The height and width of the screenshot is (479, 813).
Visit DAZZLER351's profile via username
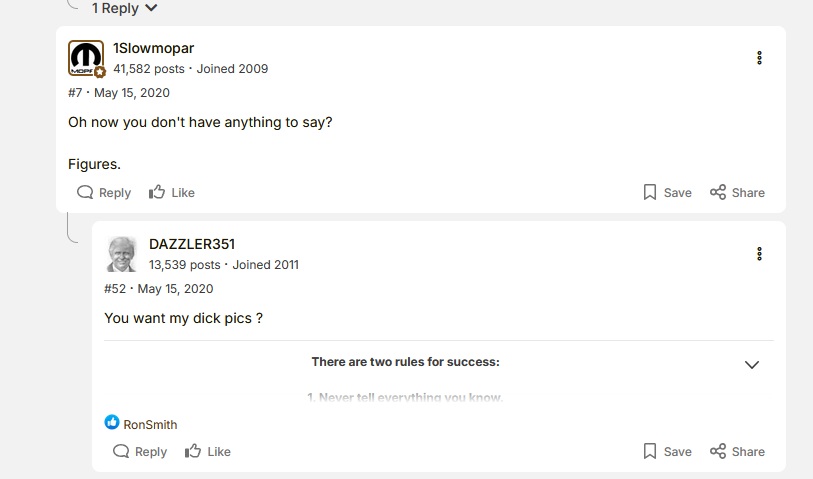[x=192, y=244]
